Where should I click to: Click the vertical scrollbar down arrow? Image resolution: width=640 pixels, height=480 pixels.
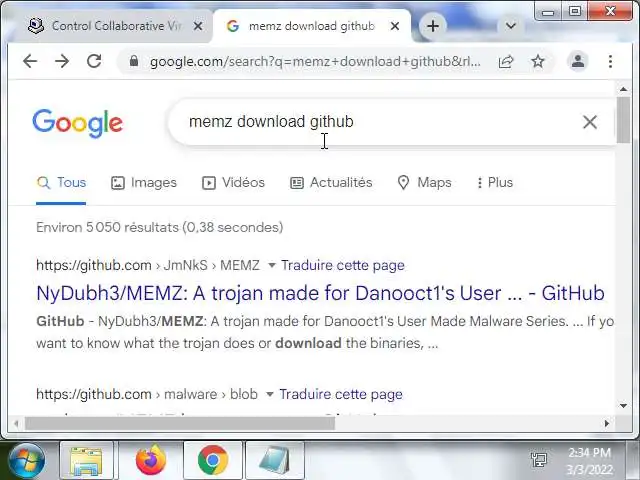tap(623, 405)
